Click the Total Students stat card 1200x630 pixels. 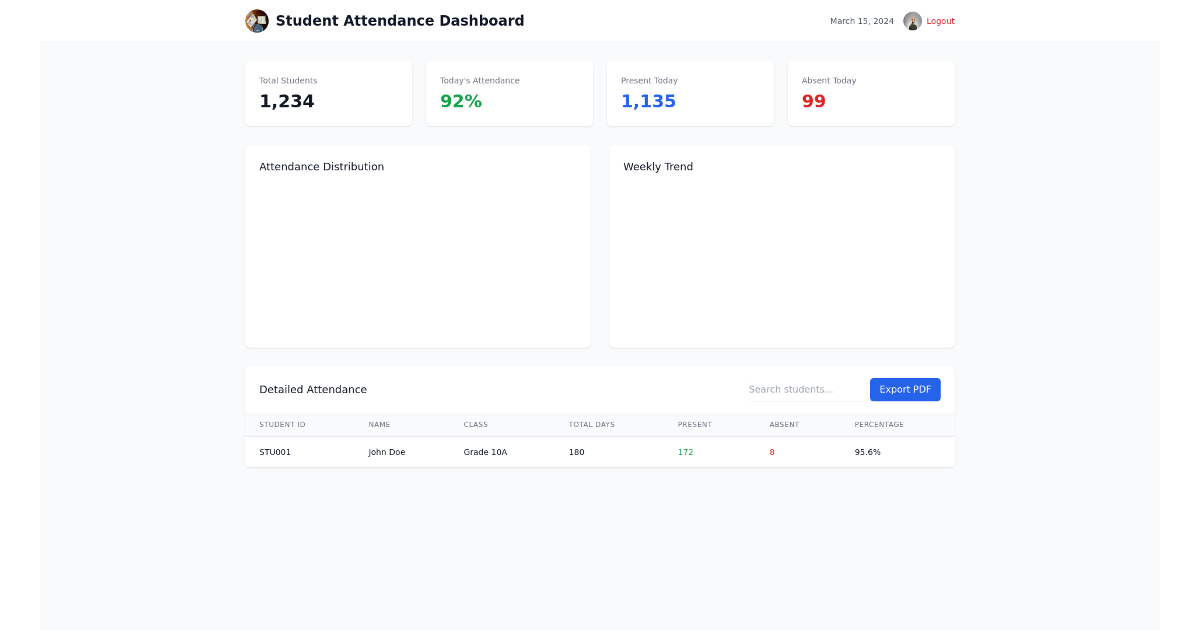tap(328, 93)
